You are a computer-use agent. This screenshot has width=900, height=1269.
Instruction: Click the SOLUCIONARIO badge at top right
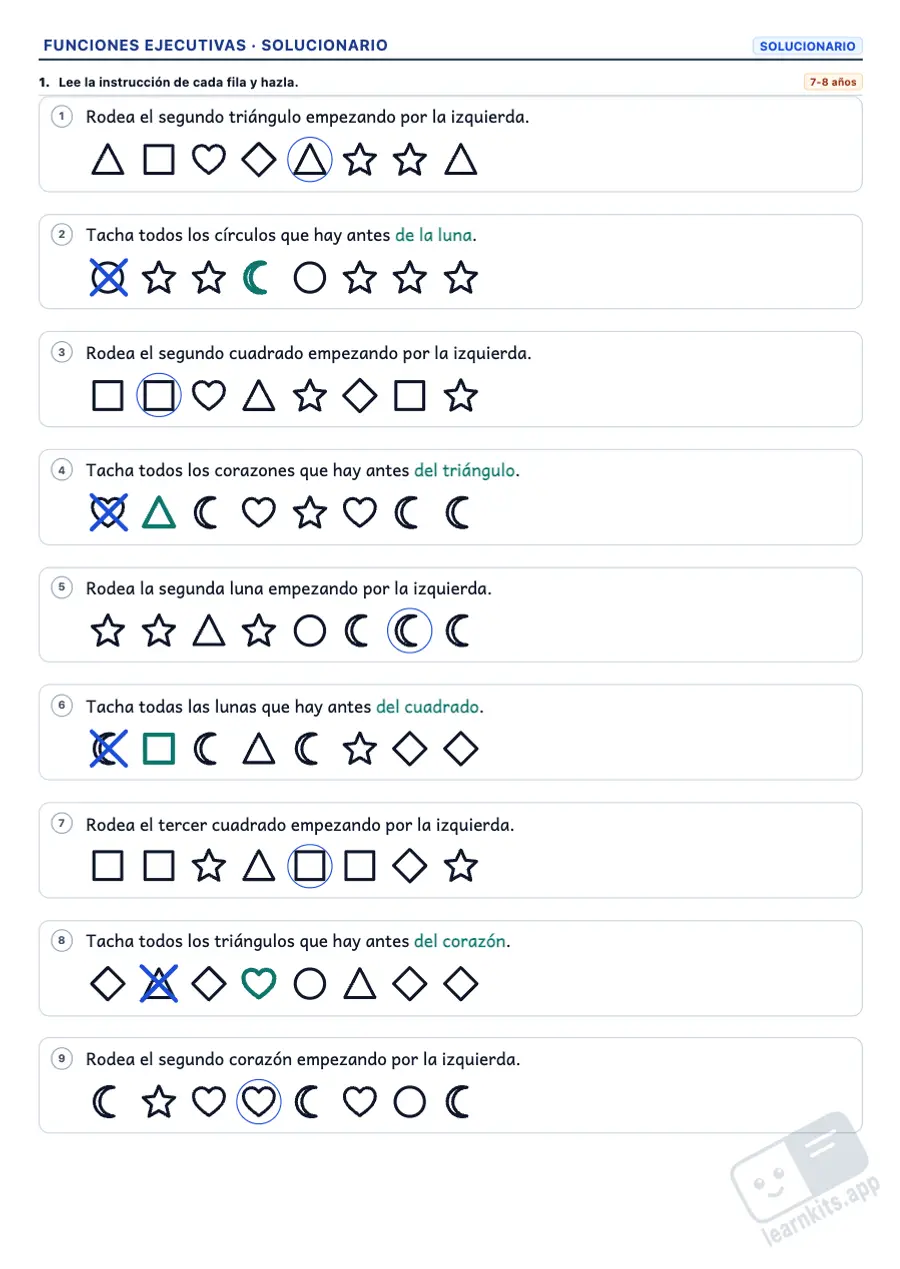click(x=807, y=46)
